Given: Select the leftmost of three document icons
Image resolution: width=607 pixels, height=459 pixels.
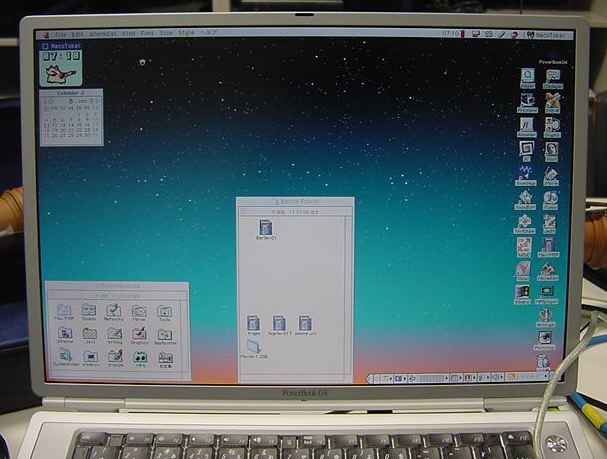Looking at the screenshot, I should click(254, 325).
